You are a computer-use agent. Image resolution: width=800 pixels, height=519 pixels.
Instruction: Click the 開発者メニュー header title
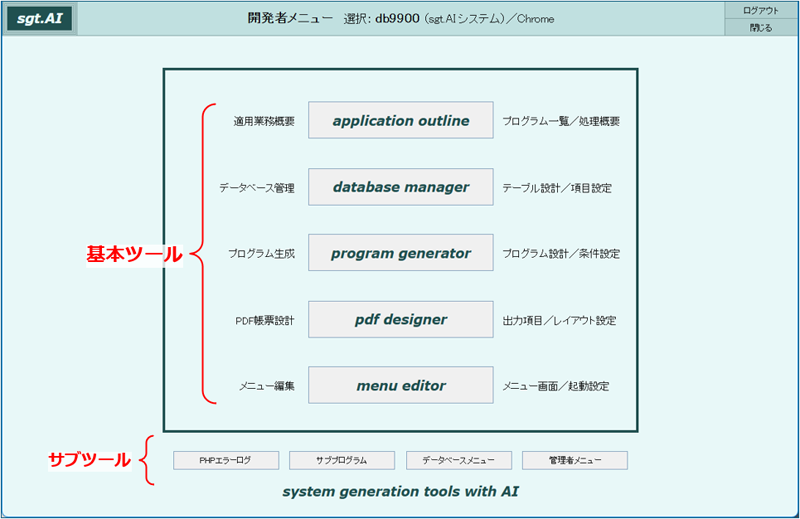click(x=290, y=18)
